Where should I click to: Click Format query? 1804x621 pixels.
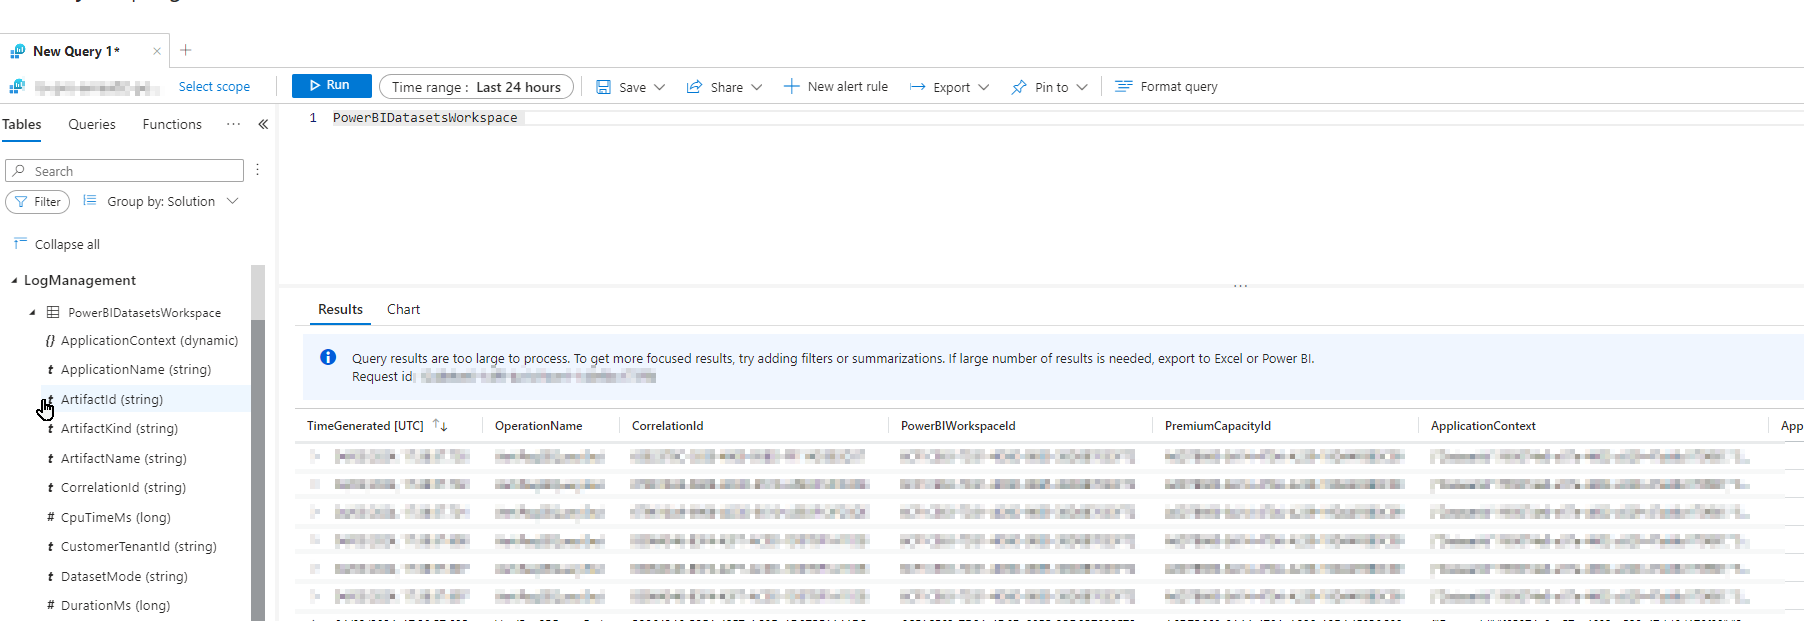pos(1166,87)
